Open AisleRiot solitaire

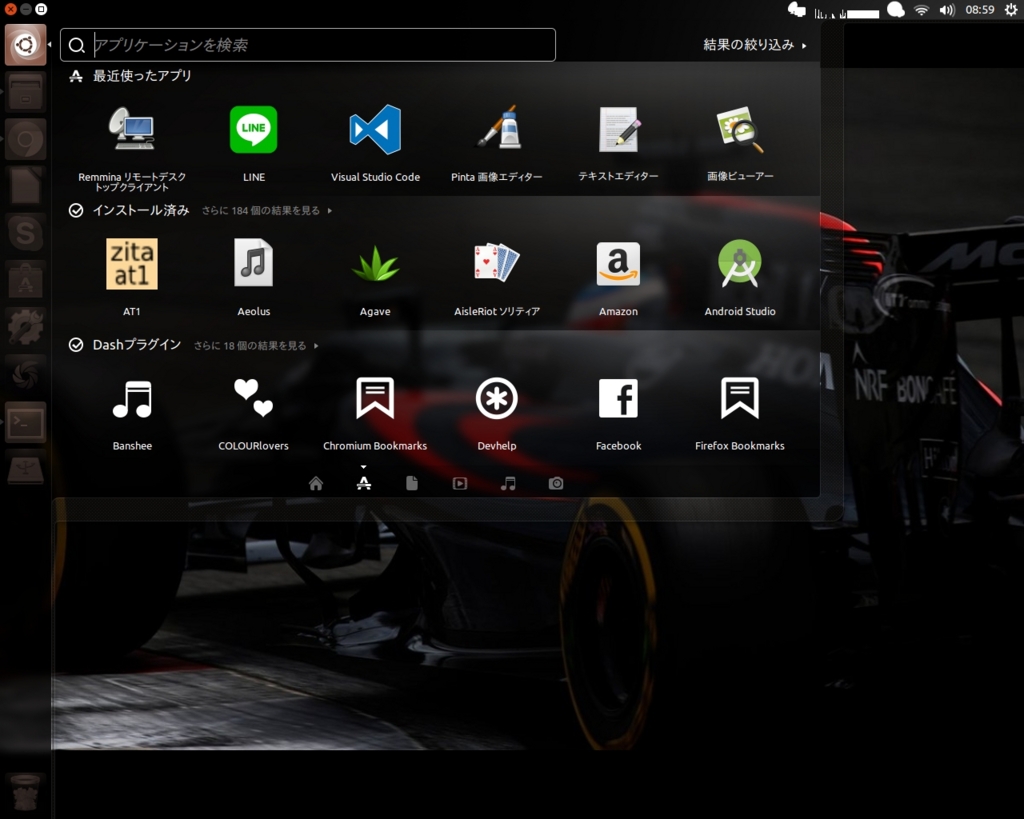(x=496, y=278)
